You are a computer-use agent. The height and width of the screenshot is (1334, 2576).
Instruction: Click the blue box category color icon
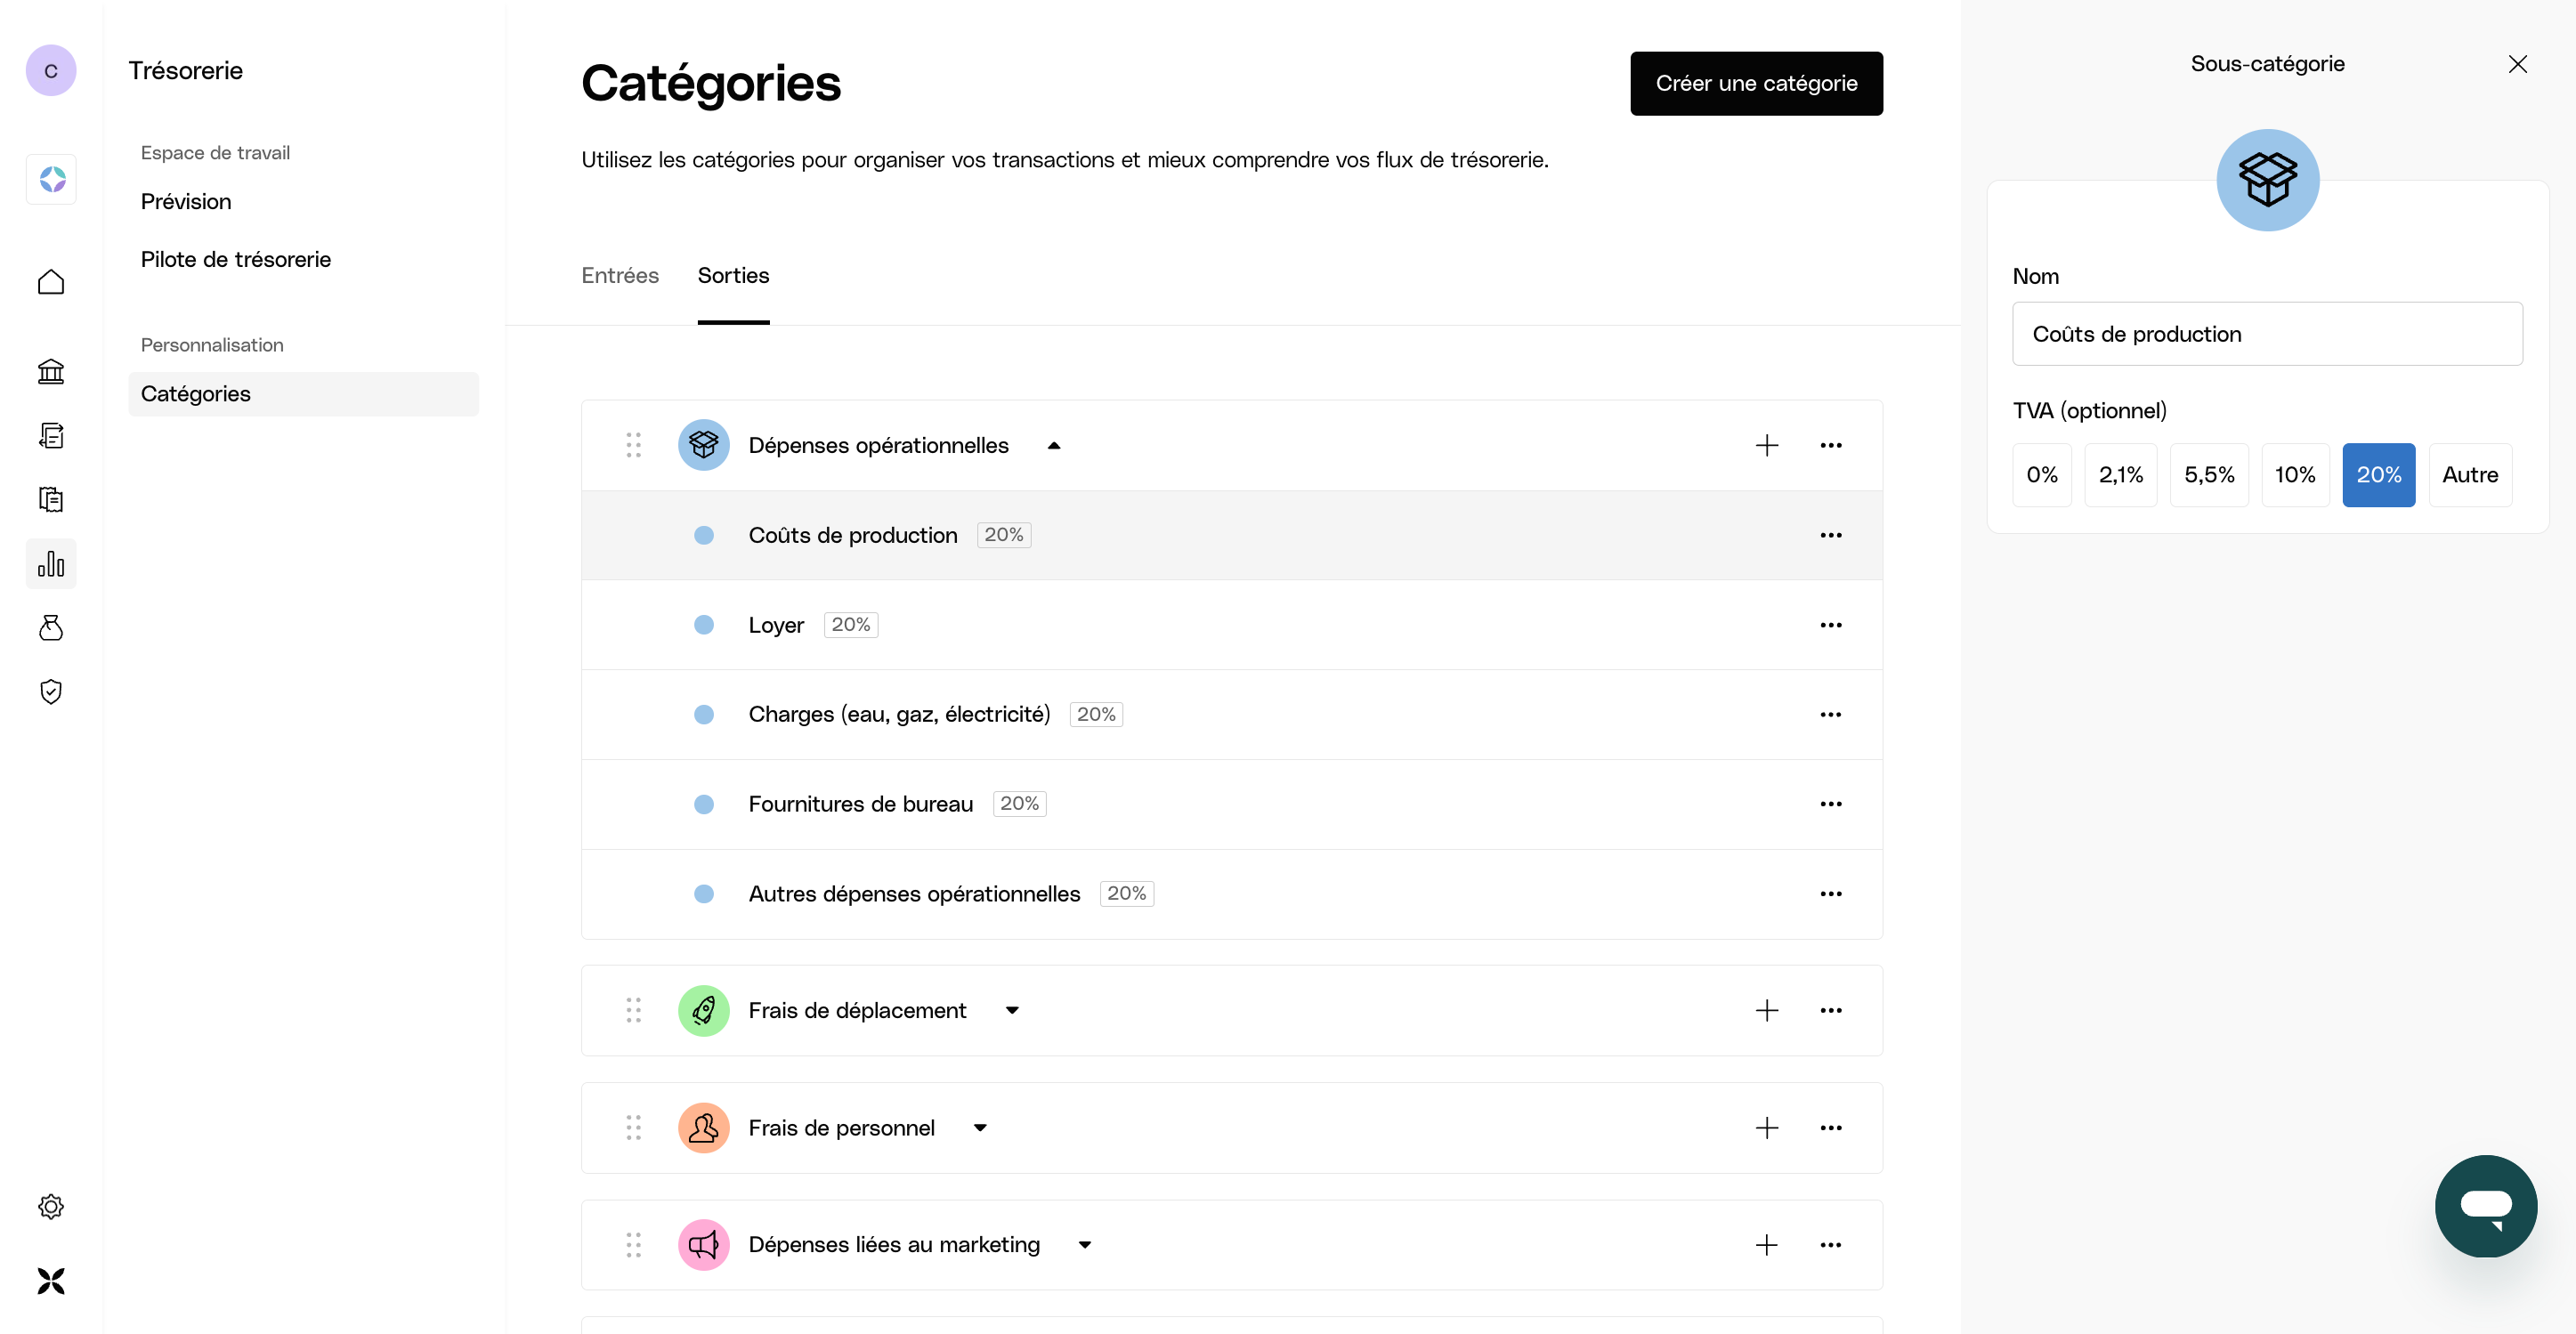pos(2267,180)
